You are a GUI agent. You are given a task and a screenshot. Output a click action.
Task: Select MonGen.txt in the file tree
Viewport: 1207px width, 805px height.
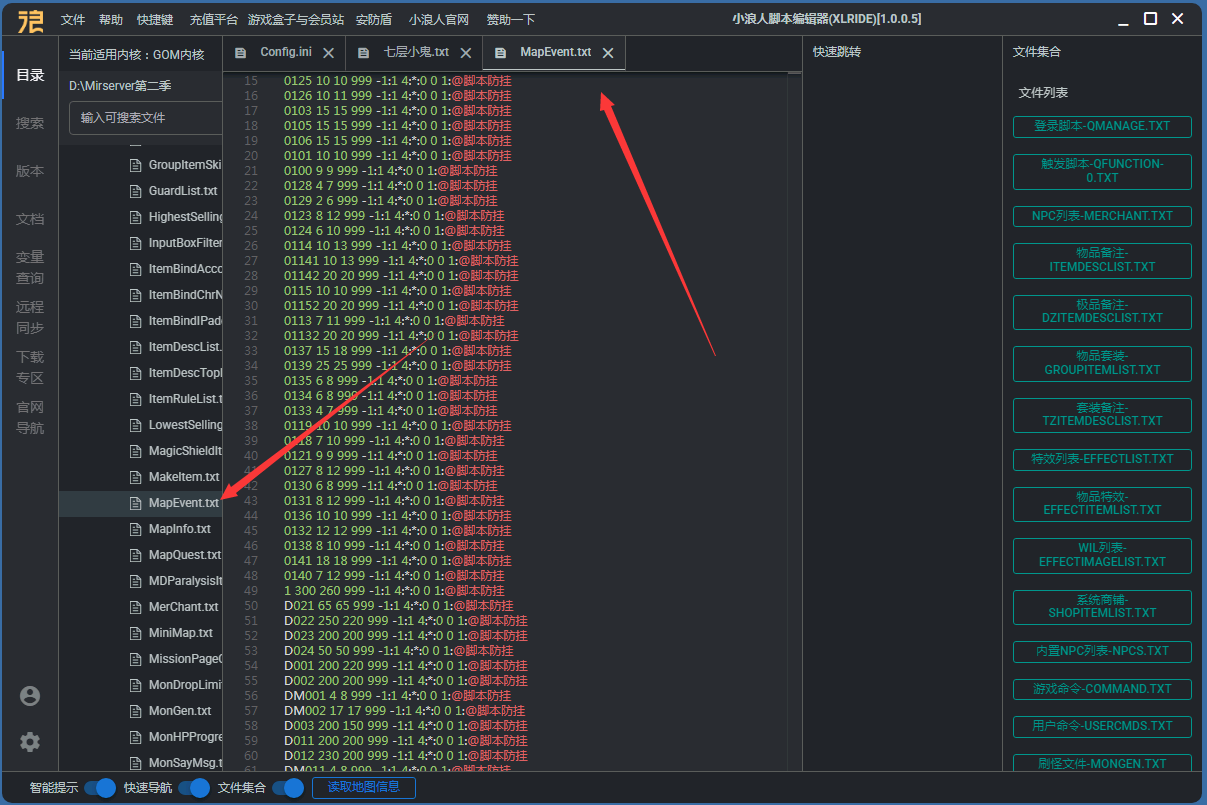[179, 711]
